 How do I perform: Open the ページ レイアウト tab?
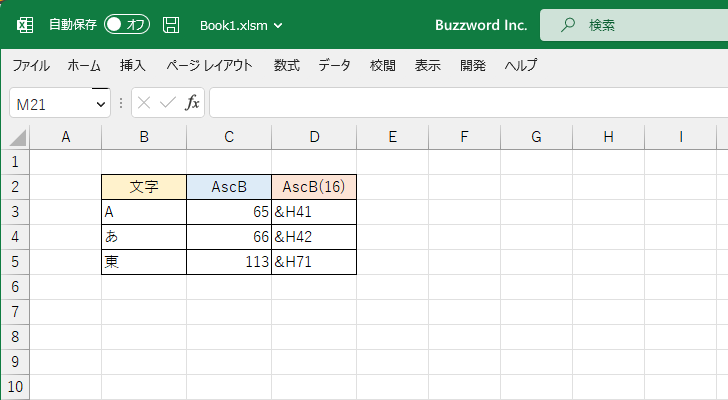tap(209, 65)
